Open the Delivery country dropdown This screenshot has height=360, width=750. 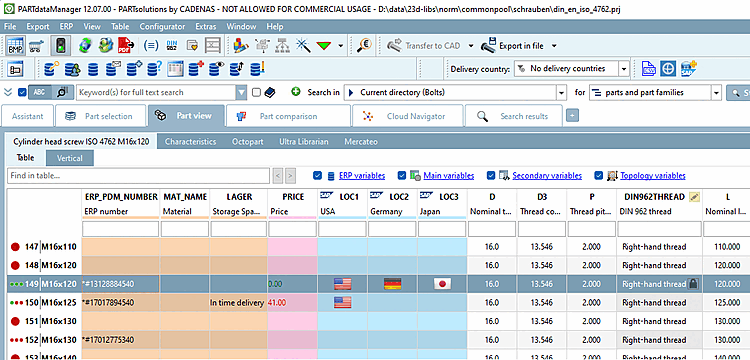[x=623, y=69]
